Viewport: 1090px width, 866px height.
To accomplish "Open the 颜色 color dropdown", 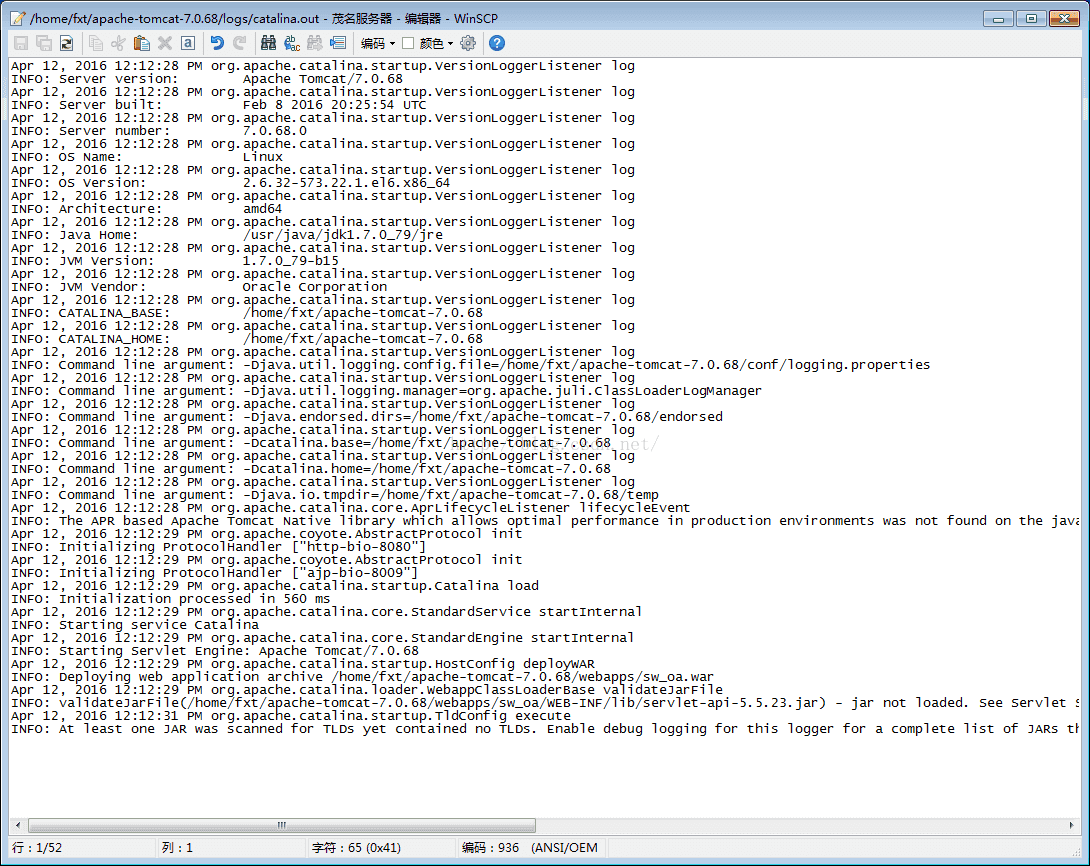I will [x=437, y=43].
